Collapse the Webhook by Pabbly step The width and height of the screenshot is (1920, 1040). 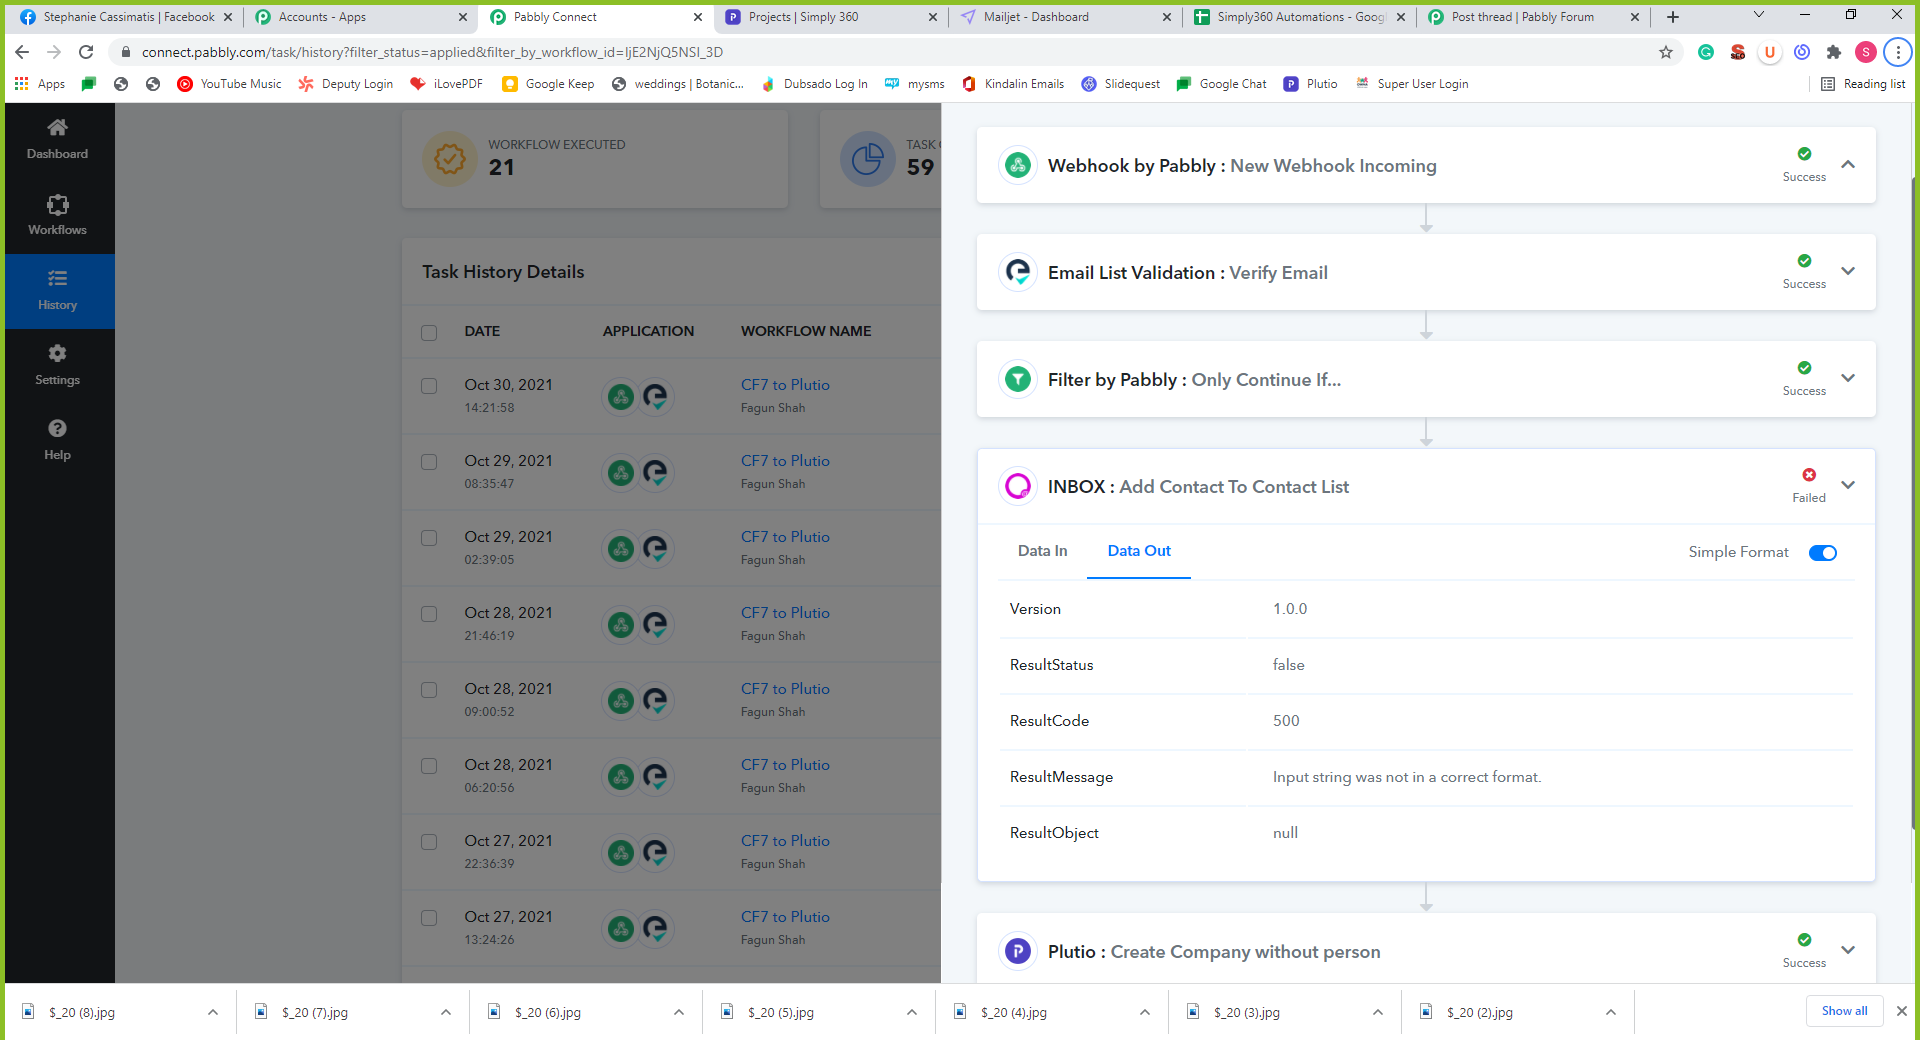1848,165
